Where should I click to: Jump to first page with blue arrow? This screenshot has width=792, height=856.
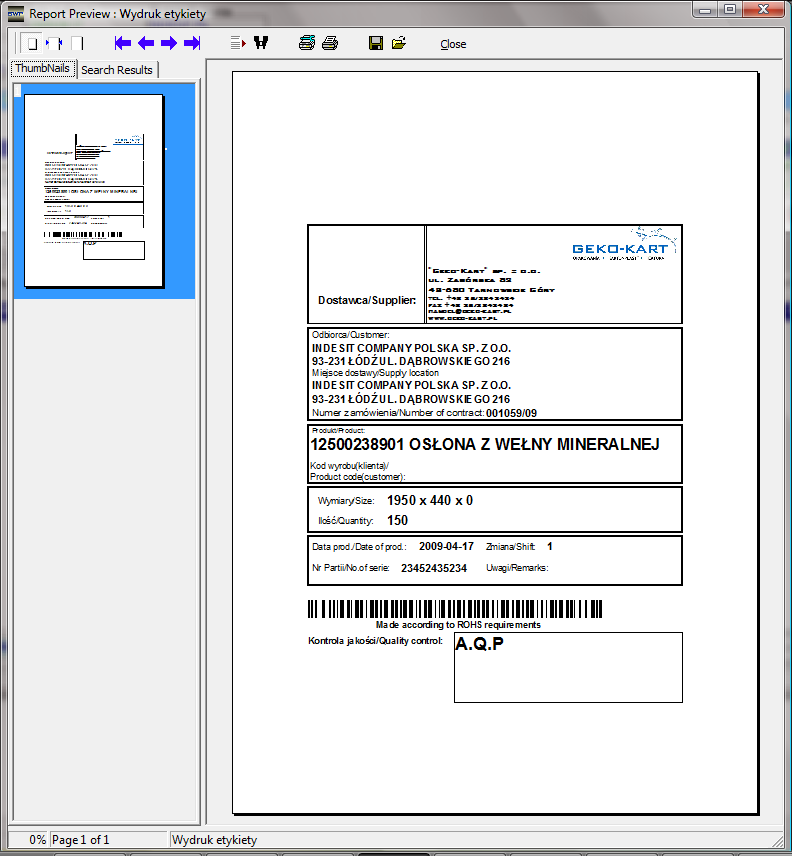(x=123, y=44)
